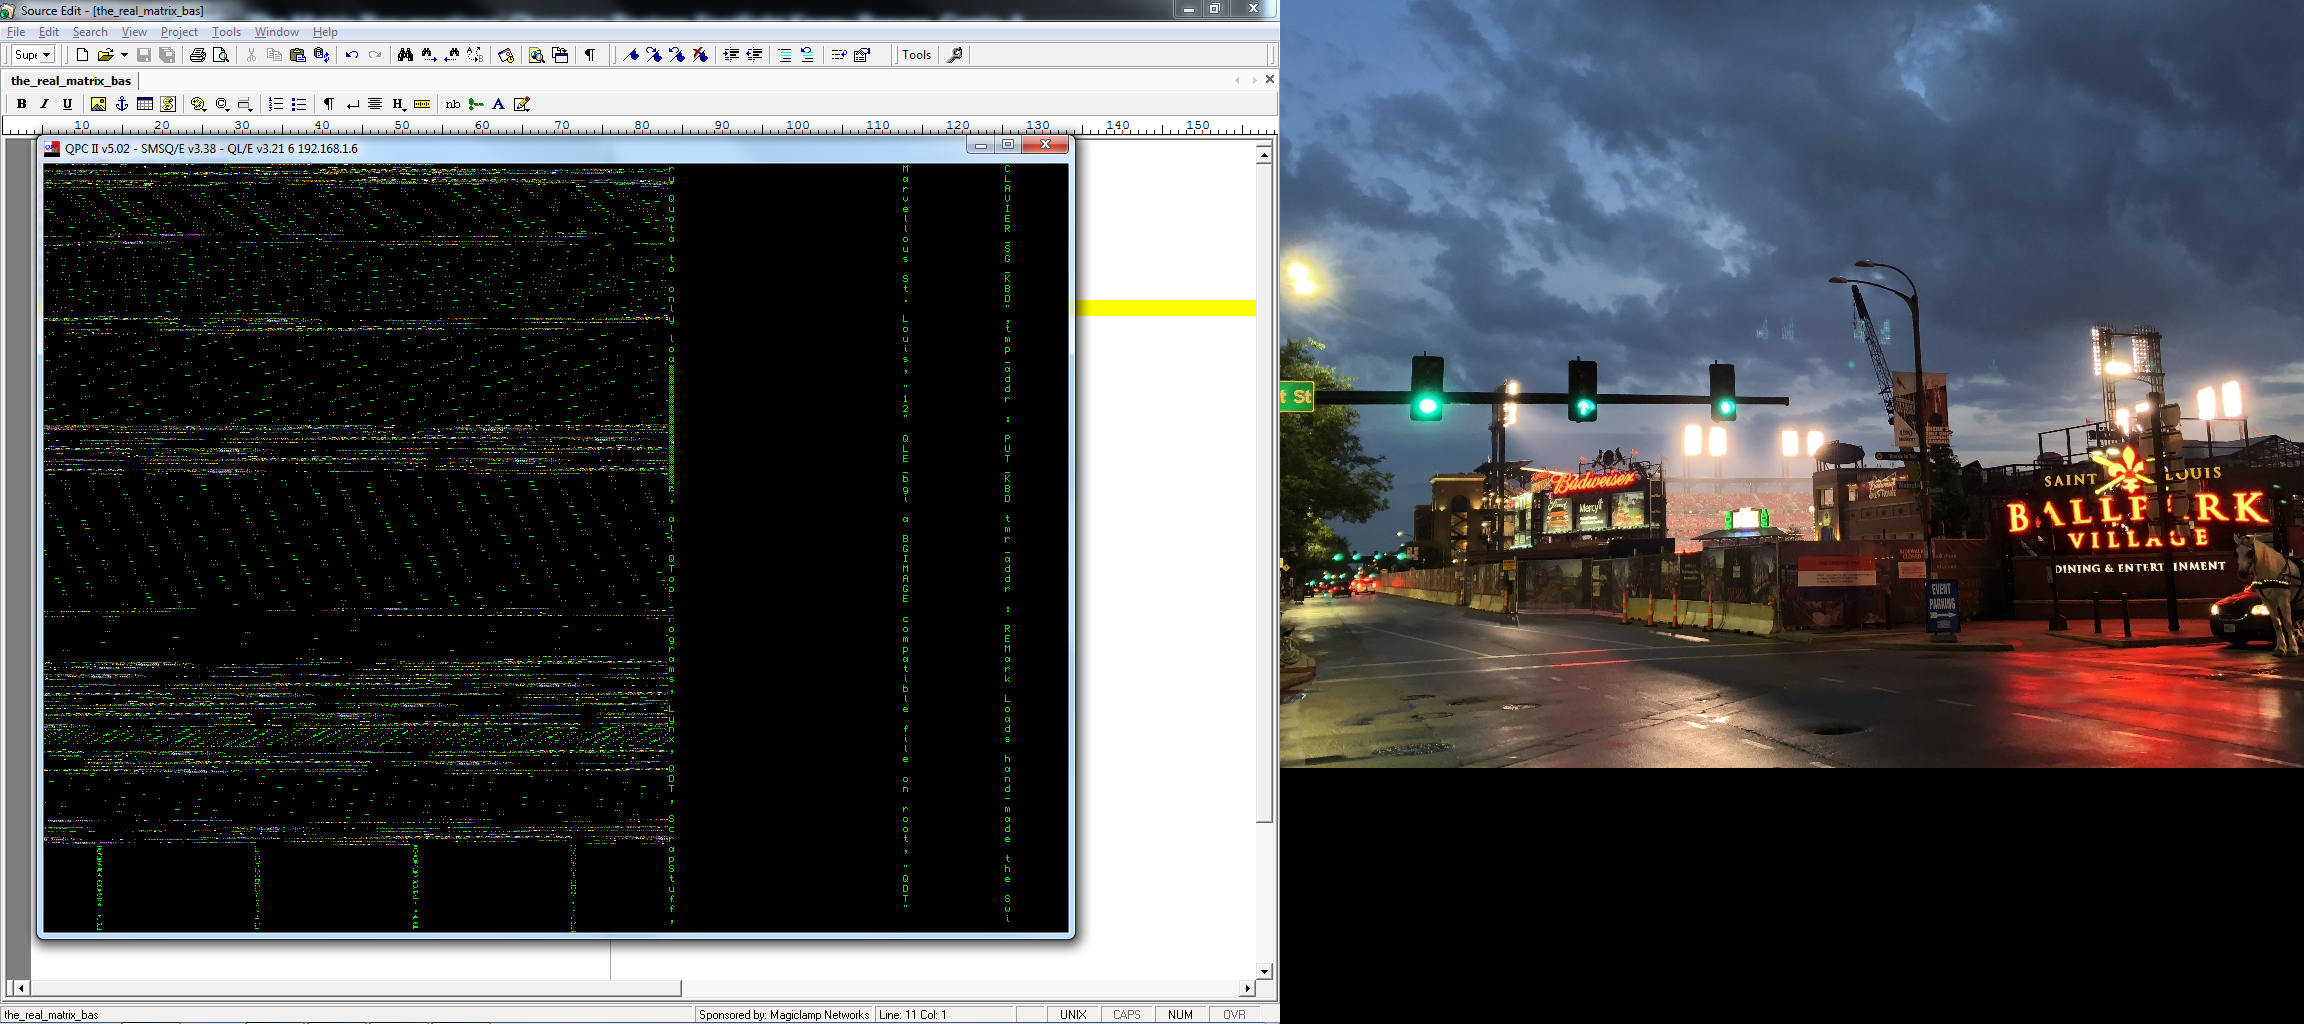Open the Help menu
This screenshot has height=1024, width=2304.
coord(325,32)
